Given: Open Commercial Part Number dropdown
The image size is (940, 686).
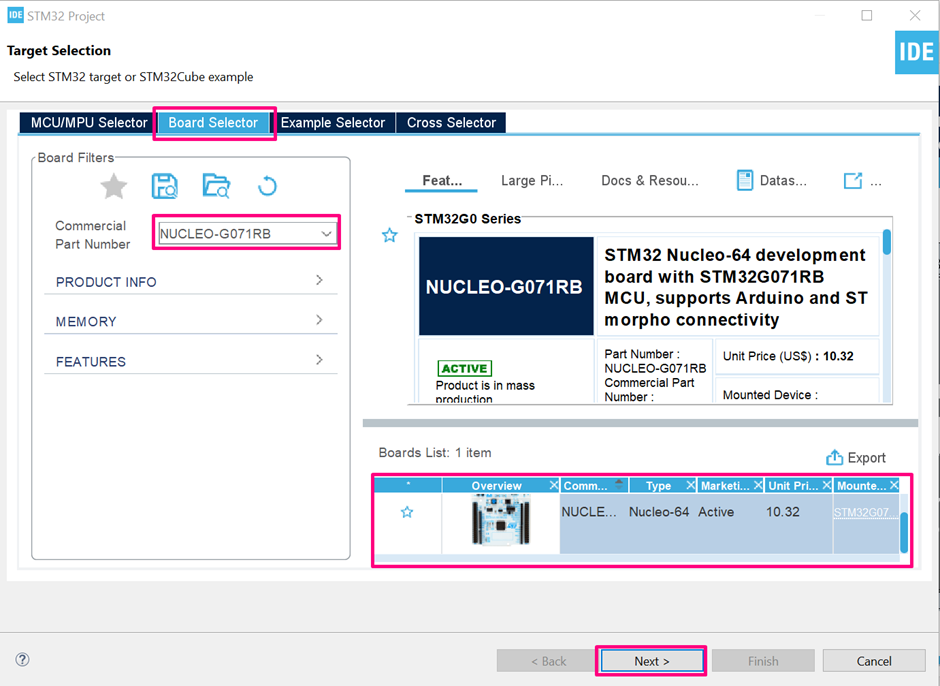Looking at the screenshot, I should tap(327, 234).
